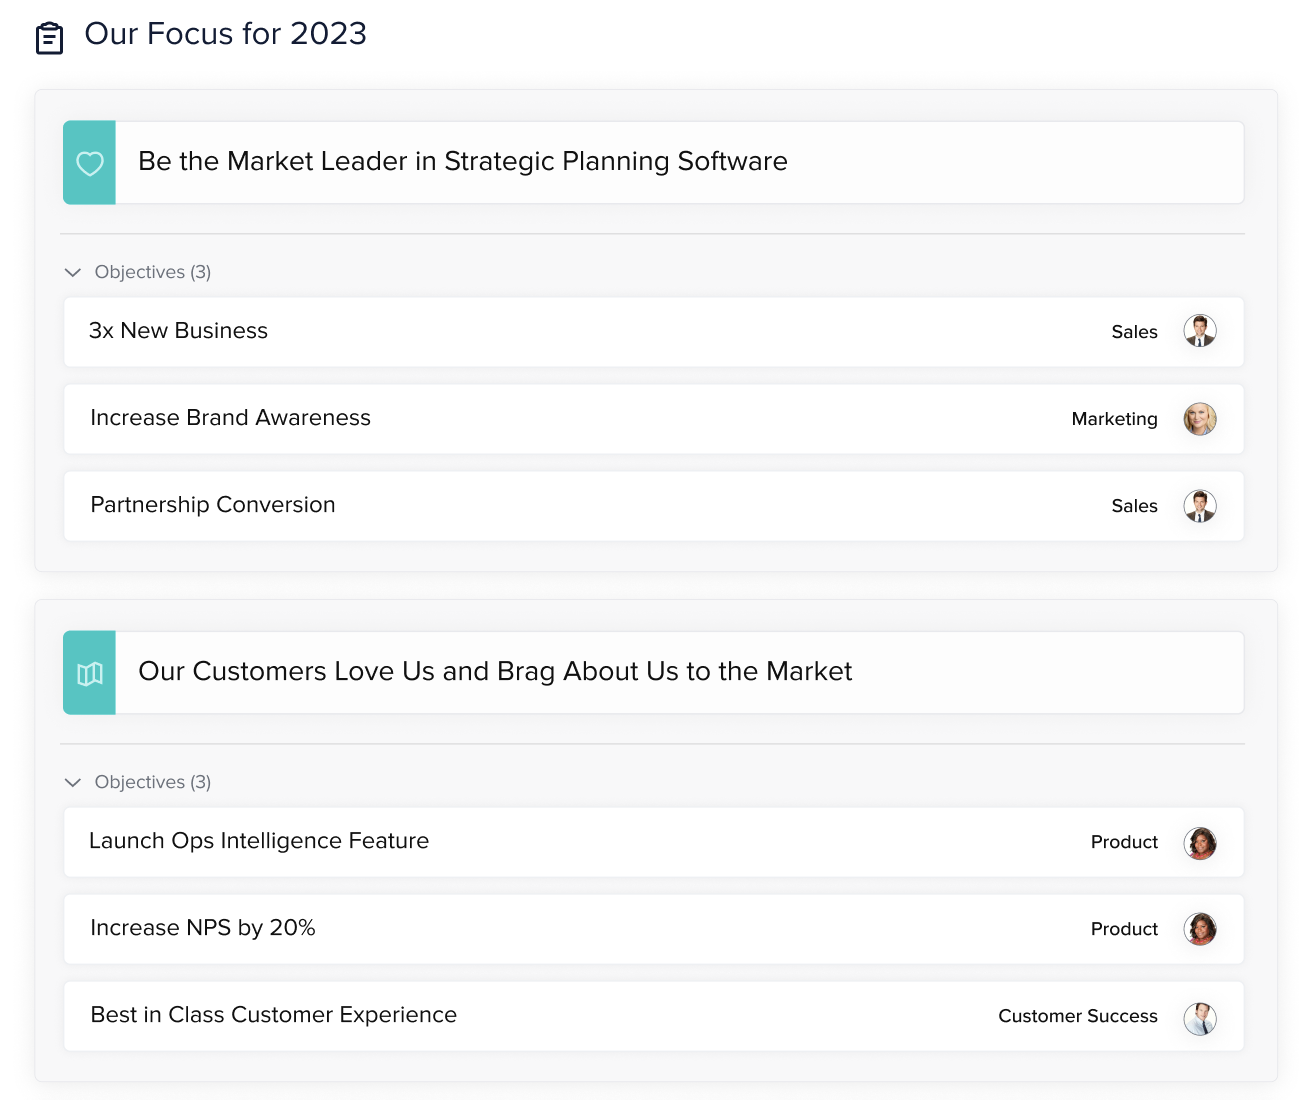The height and width of the screenshot is (1100, 1304).
Task: Click the Customer Success department label
Action: point(1077,1016)
